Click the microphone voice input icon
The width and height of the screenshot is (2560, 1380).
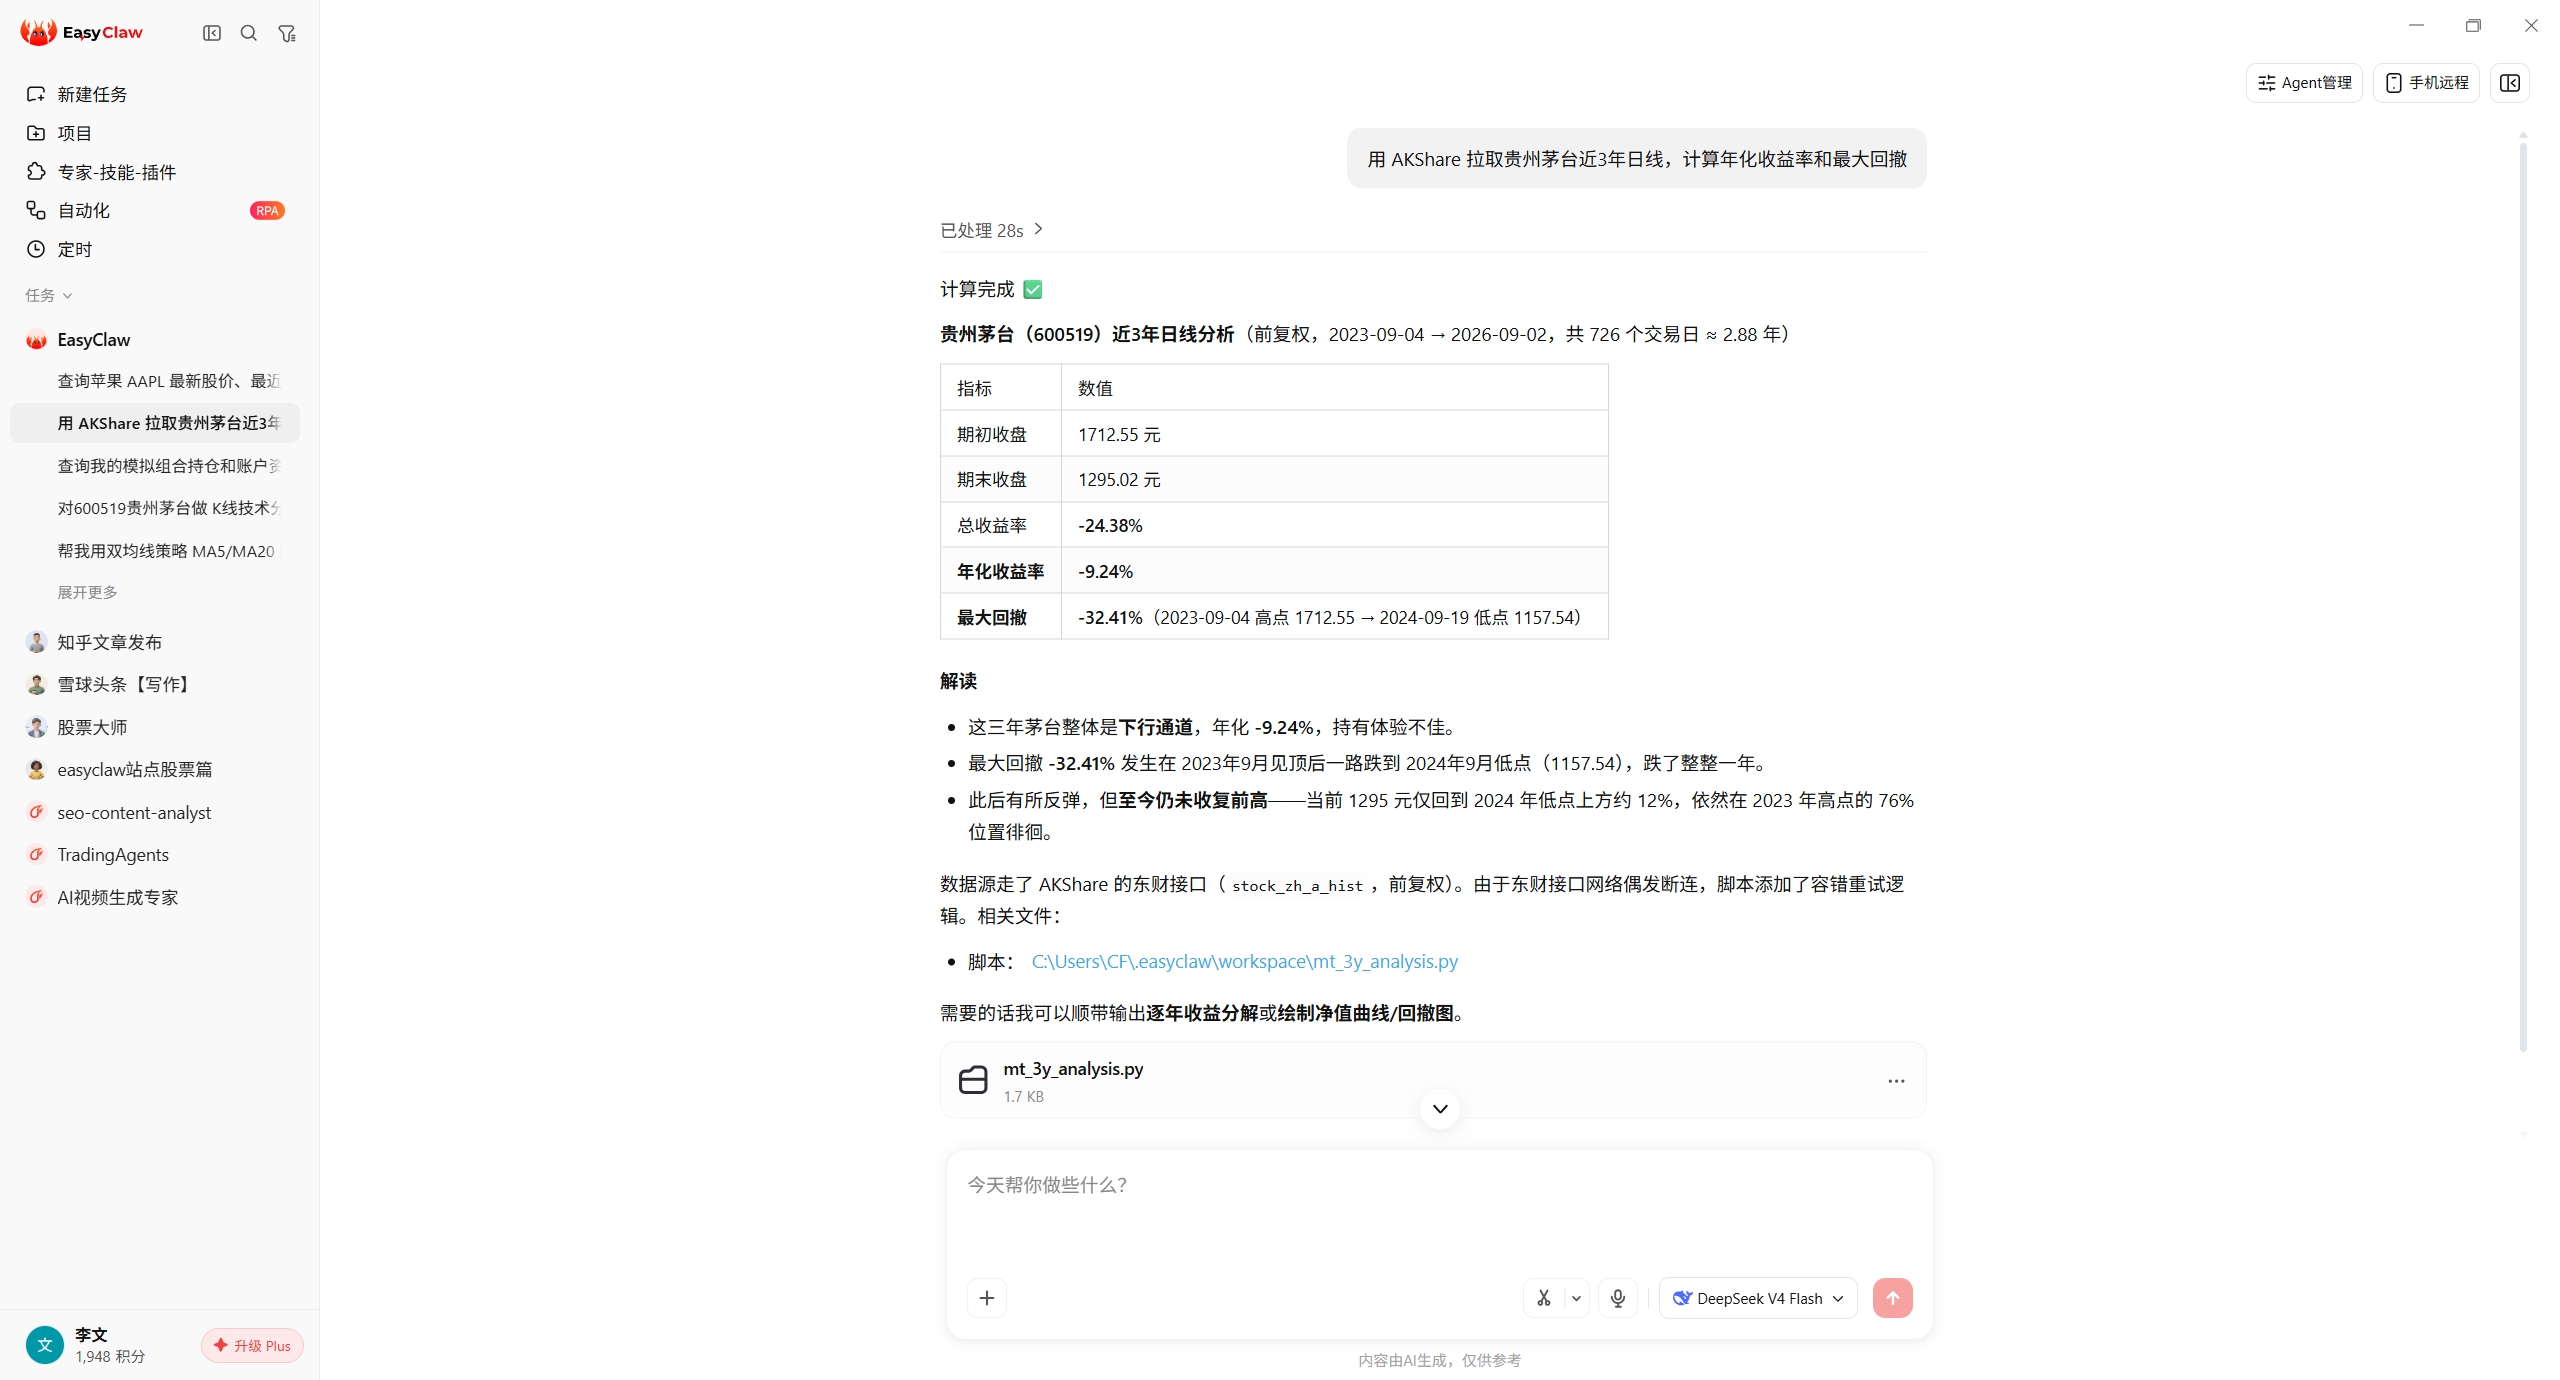click(1618, 1298)
